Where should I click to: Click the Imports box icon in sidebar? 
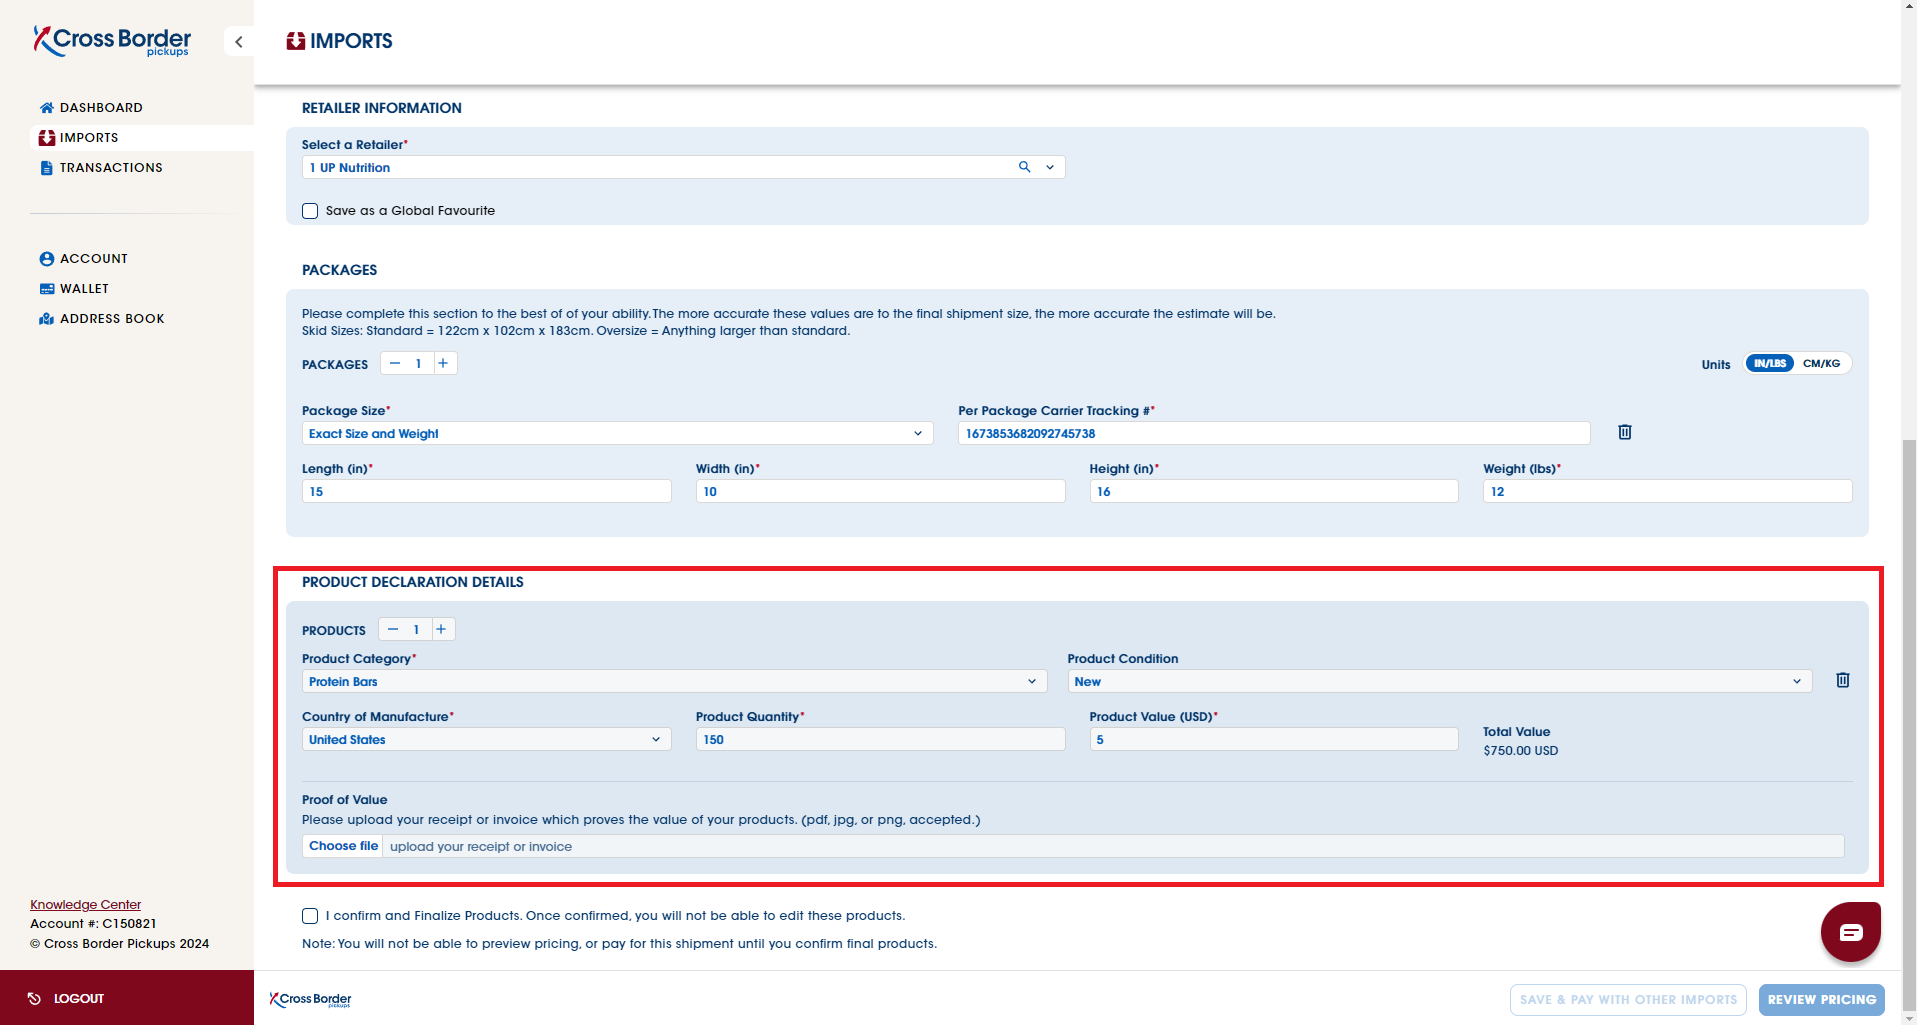[x=46, y=138]
